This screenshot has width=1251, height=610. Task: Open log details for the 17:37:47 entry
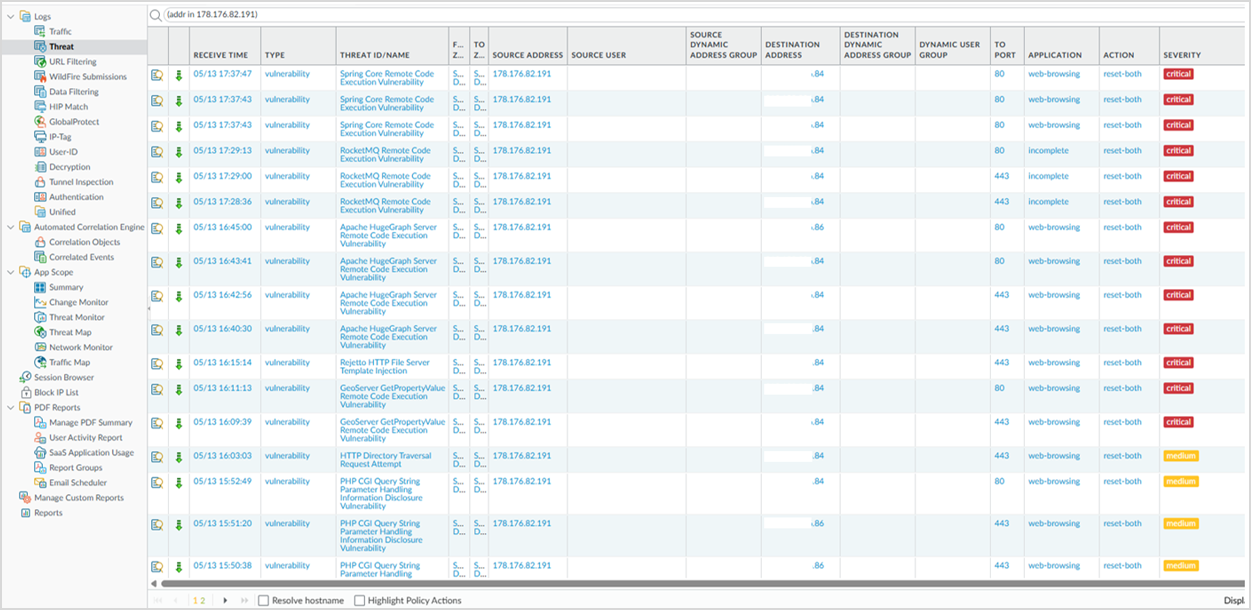pyautogui.click(x=157, y=75)
